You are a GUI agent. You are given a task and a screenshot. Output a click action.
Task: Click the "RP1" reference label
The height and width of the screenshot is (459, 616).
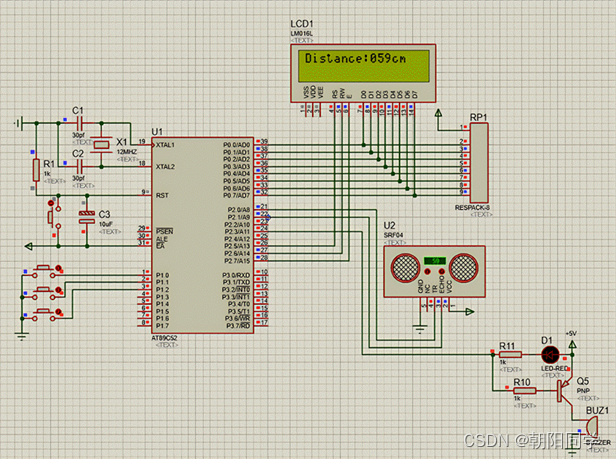point(478,117)
